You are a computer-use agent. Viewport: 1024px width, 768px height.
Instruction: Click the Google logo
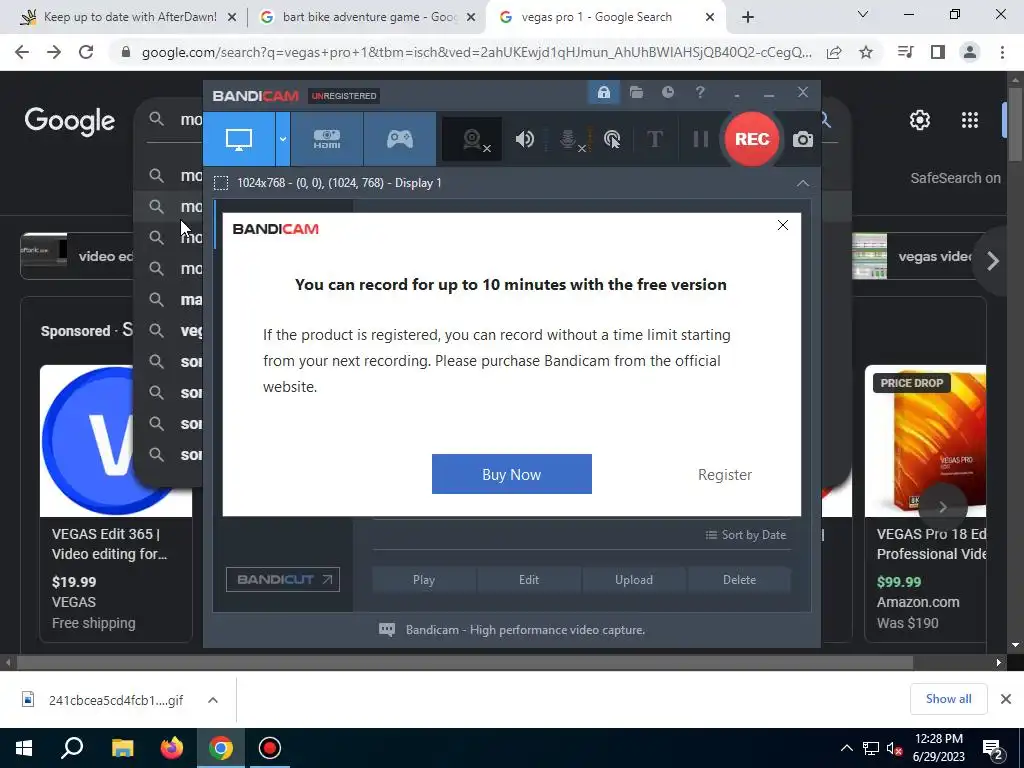pyautogui.click(x=69, y=121)
